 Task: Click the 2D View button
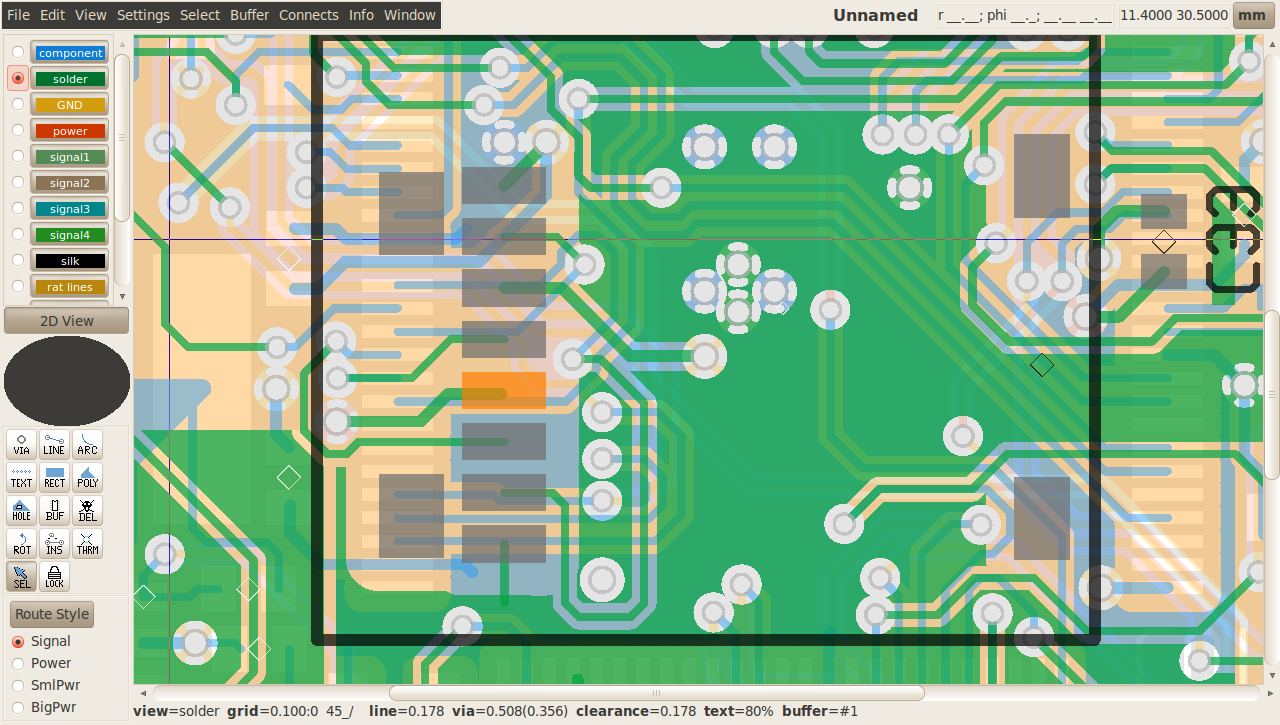pyautogui.click(x=66, y=321)
